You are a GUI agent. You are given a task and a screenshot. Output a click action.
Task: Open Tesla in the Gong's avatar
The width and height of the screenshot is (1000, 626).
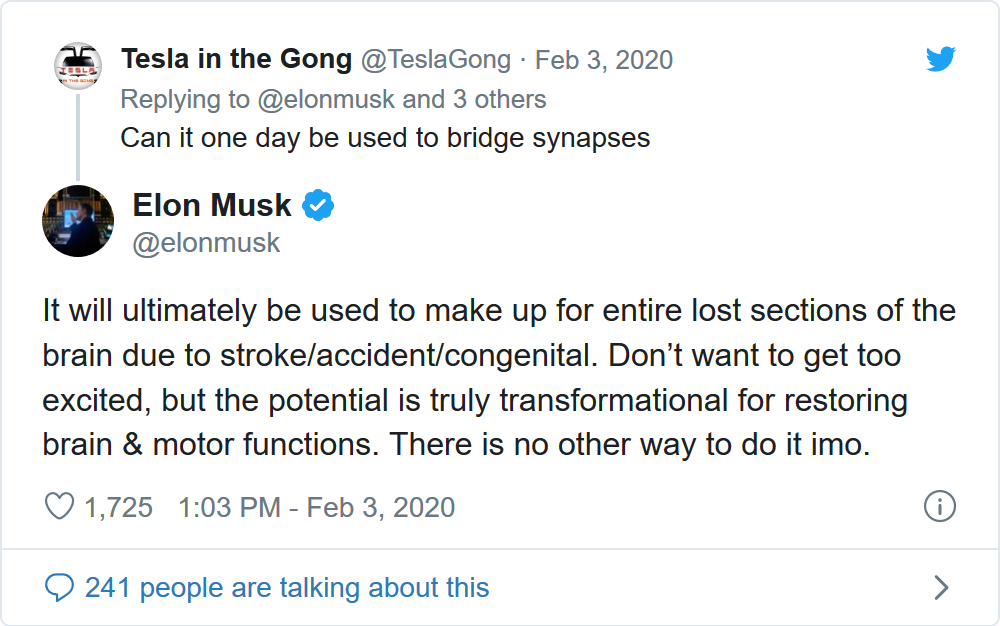coord(78,67)
